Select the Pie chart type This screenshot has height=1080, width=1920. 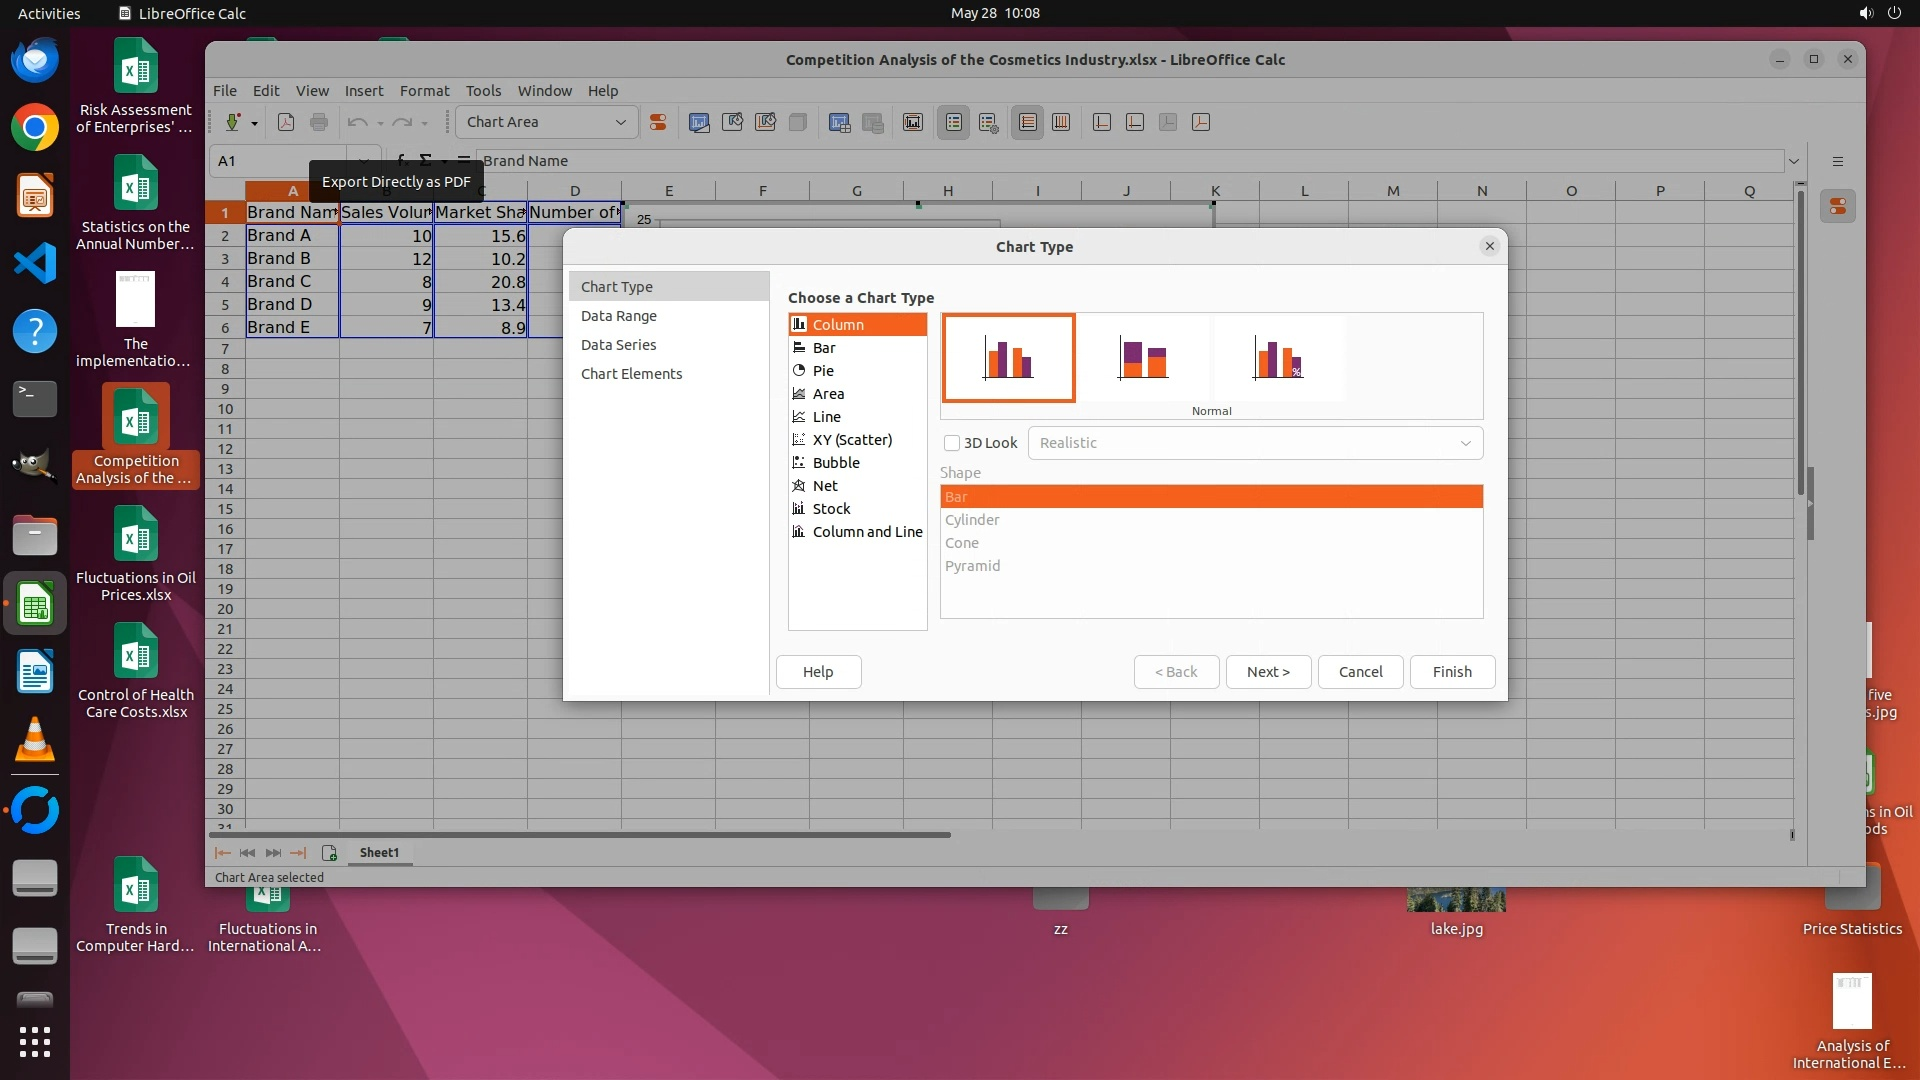pos(822,371)
